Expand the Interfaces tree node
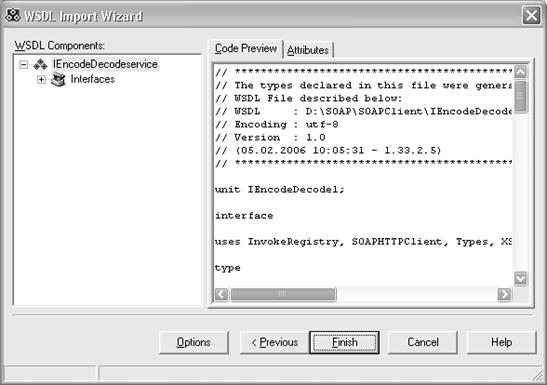Screen dimensions: 547x385 point(41,80)
